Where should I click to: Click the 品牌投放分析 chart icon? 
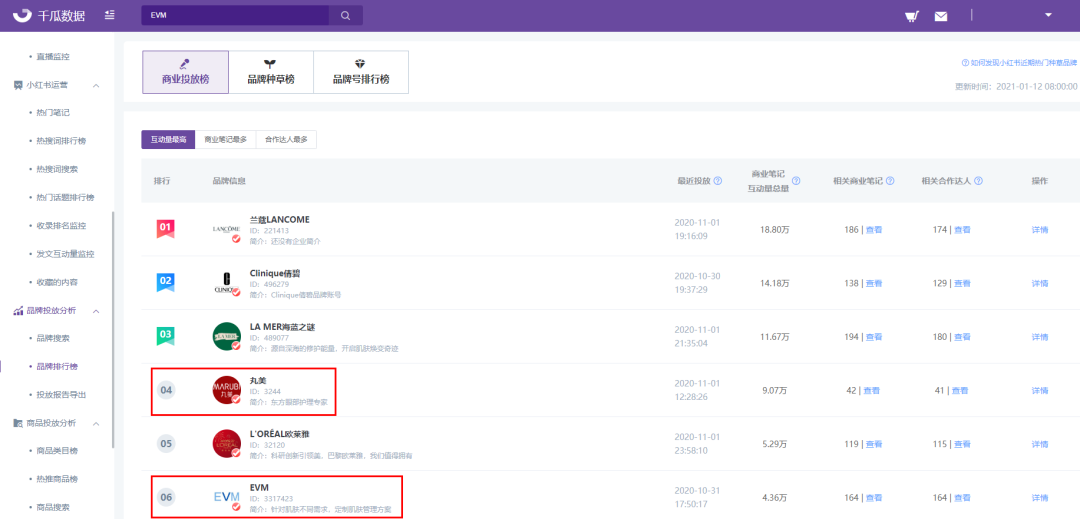pos(18,310)
